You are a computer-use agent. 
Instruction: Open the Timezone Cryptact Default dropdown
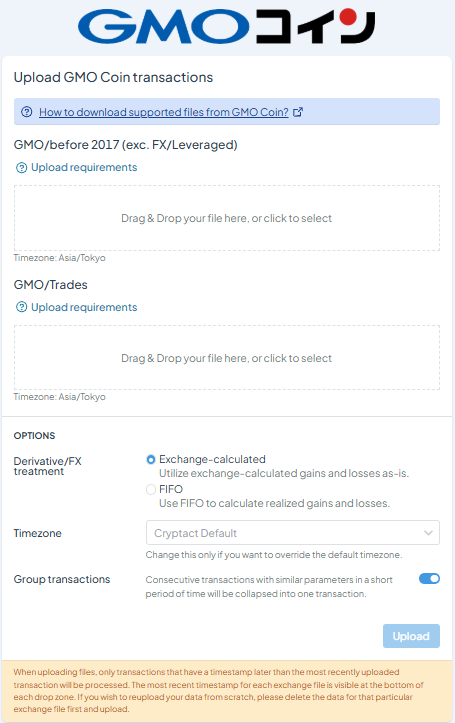293,533
